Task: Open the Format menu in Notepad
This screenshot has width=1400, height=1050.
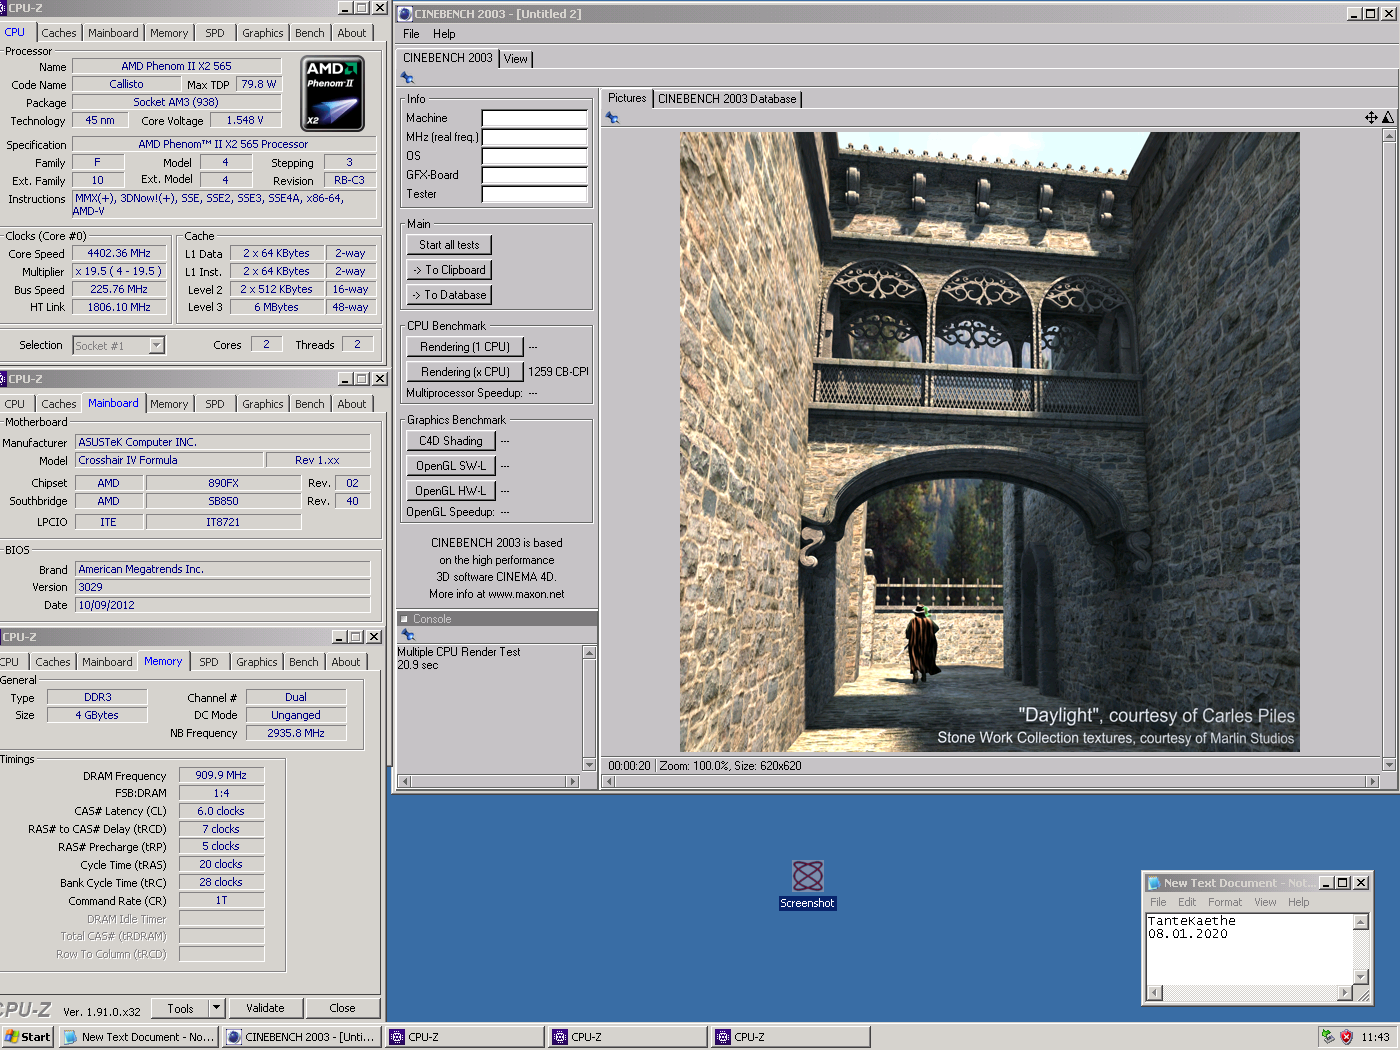Action: coord(1225,902)
